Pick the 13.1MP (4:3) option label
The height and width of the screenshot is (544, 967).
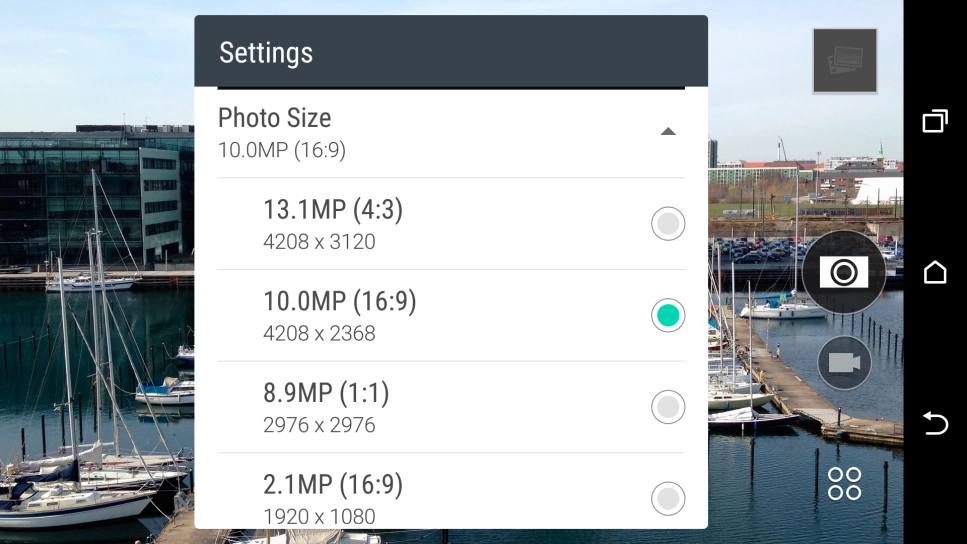click(333, 210)
